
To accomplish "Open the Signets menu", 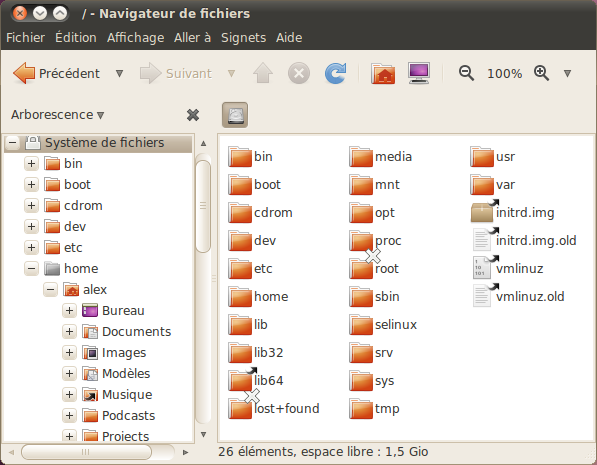I will click(x=244, y=37).
